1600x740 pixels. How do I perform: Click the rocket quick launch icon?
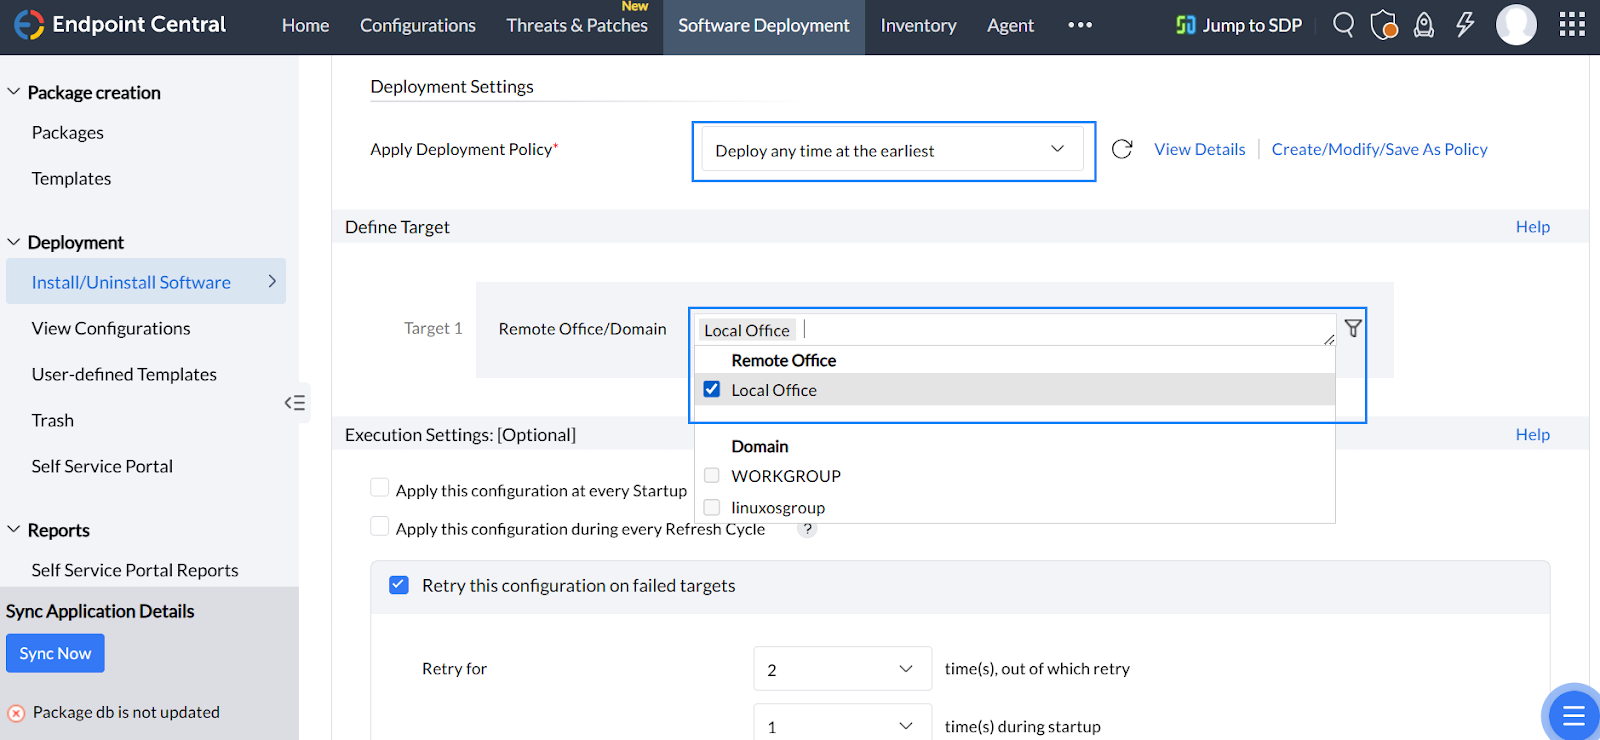click(1424, 25)
